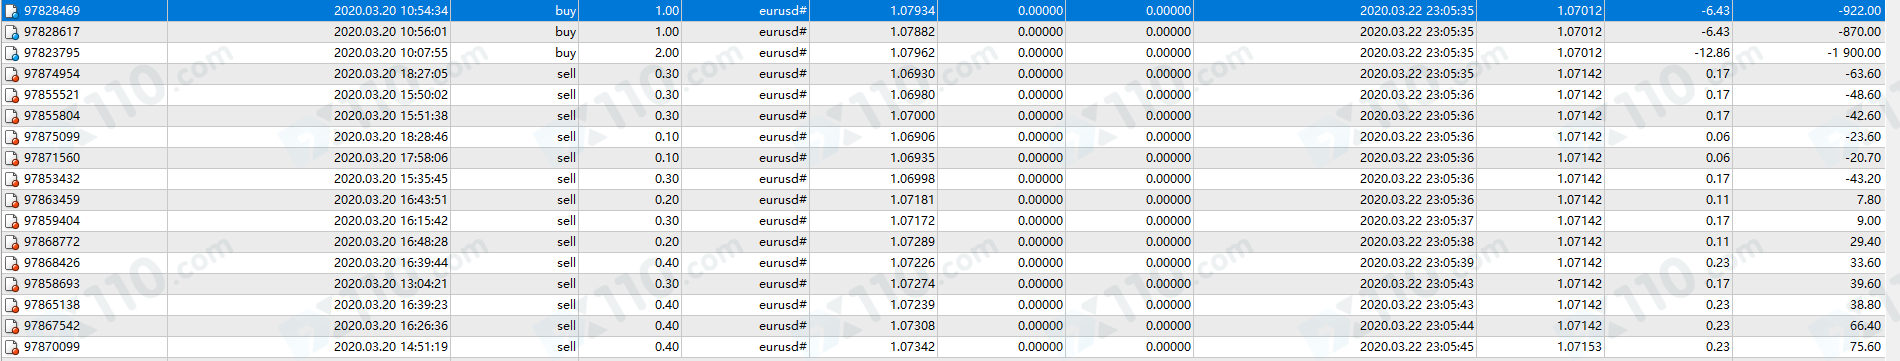Screen dimensions: 1900x361
Task: Select ticket number 97875099
Action: 52,137
